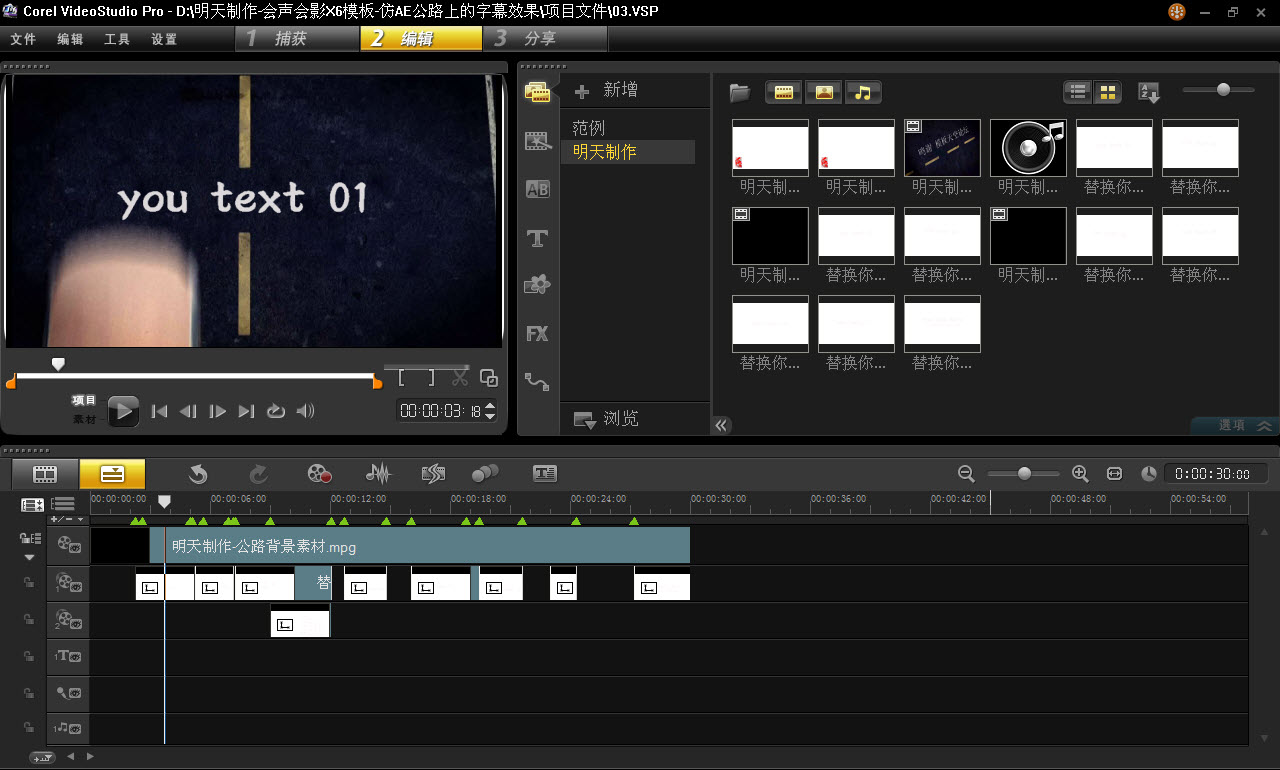This screenshot has width=1280, height=770.
Task: Toggle Repeat playback
Action: (x=276, y=411)
